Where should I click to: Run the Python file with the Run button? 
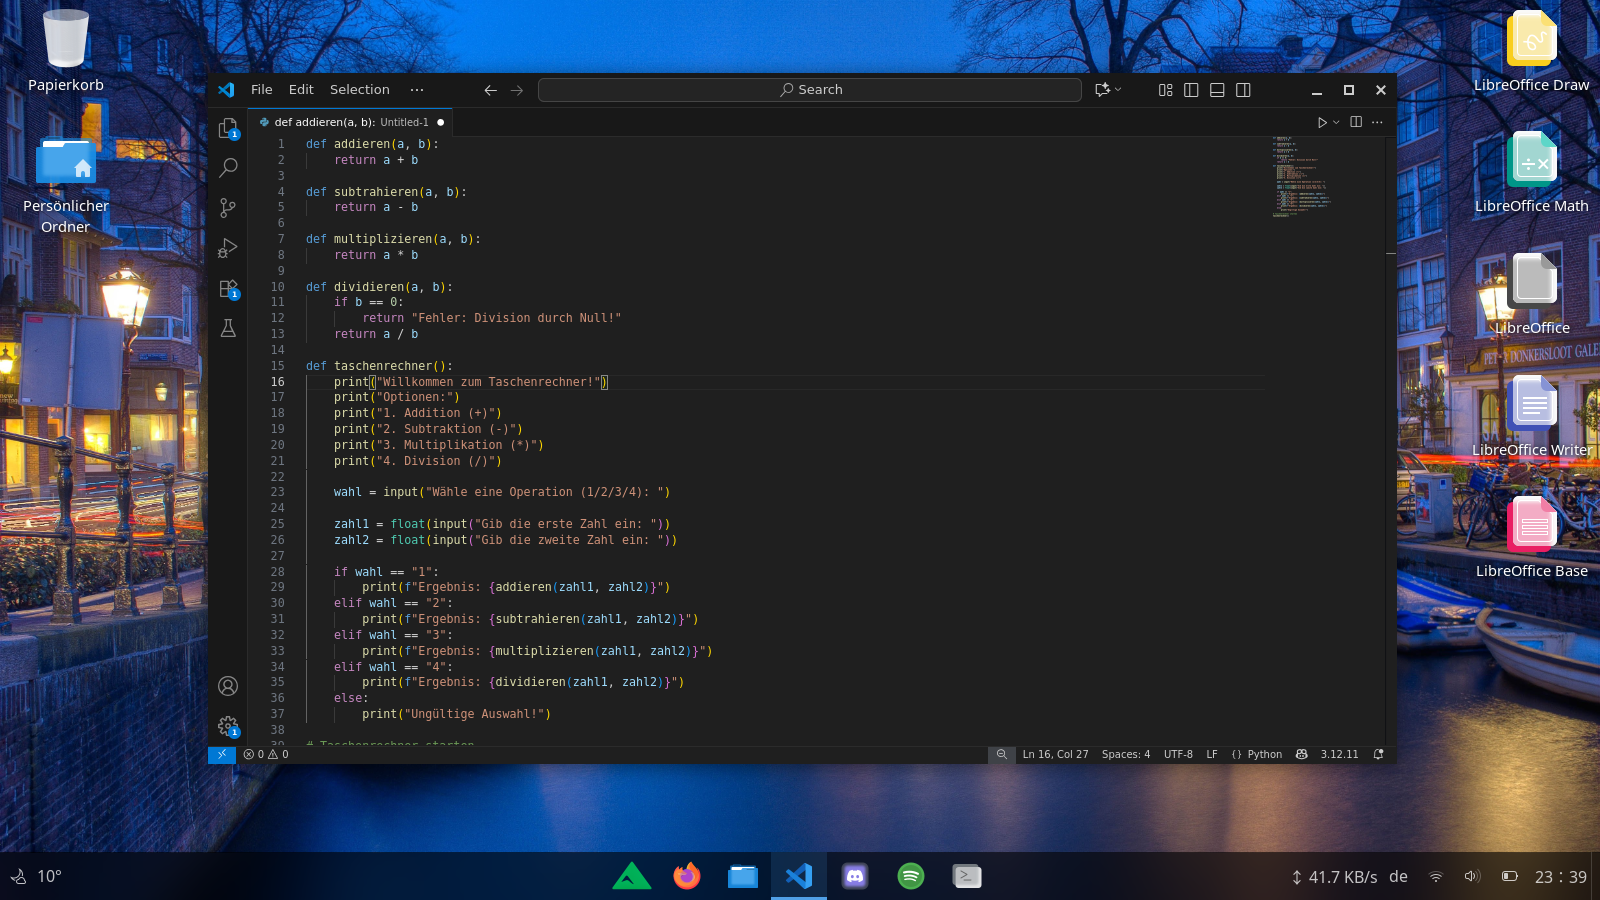[x=1321, y=122]
